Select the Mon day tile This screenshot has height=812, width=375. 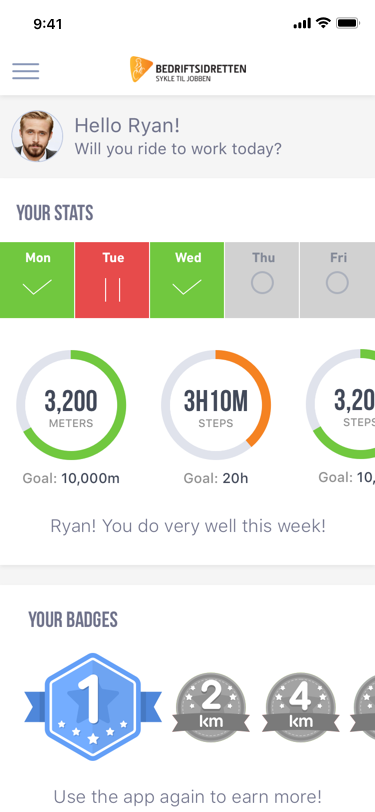(x=37, y=280)
